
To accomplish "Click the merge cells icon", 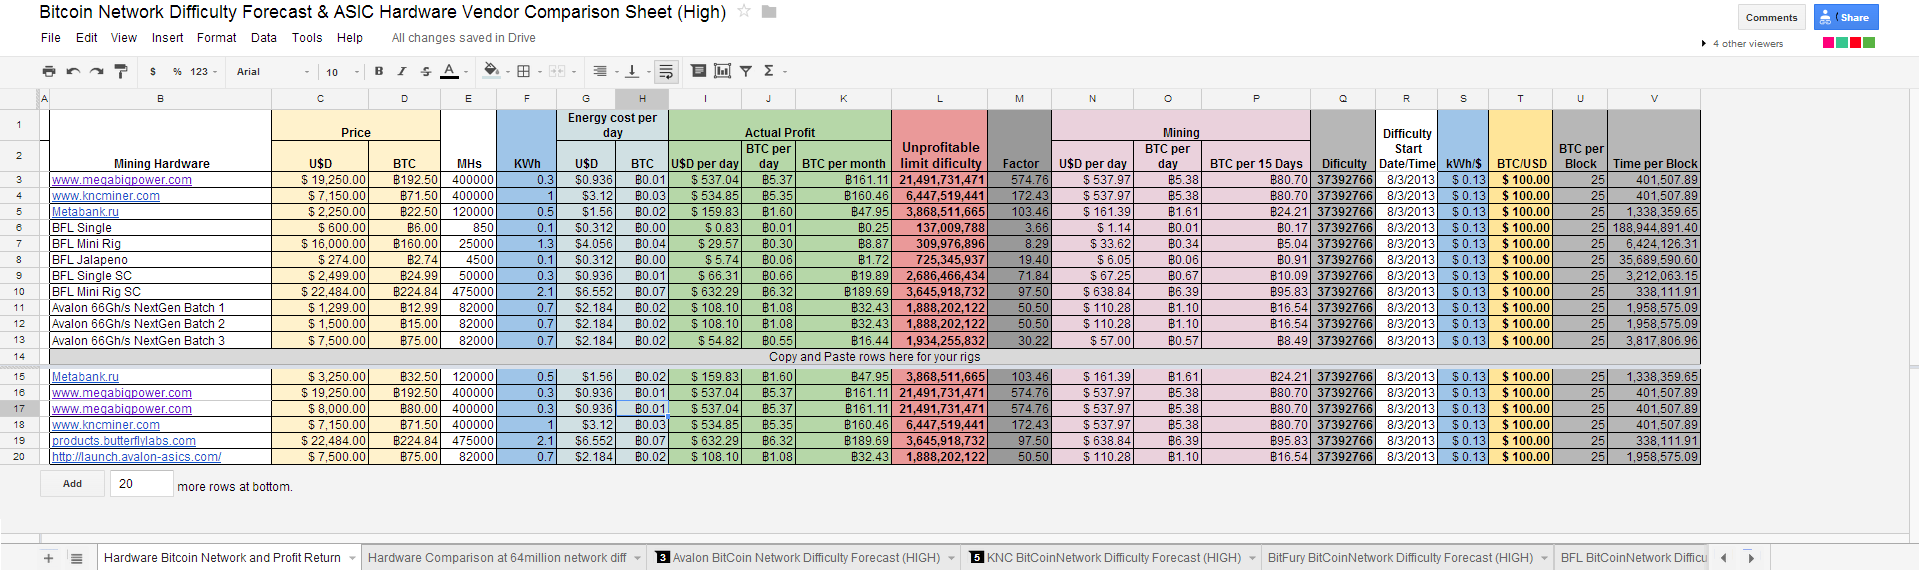I will 557,71.
